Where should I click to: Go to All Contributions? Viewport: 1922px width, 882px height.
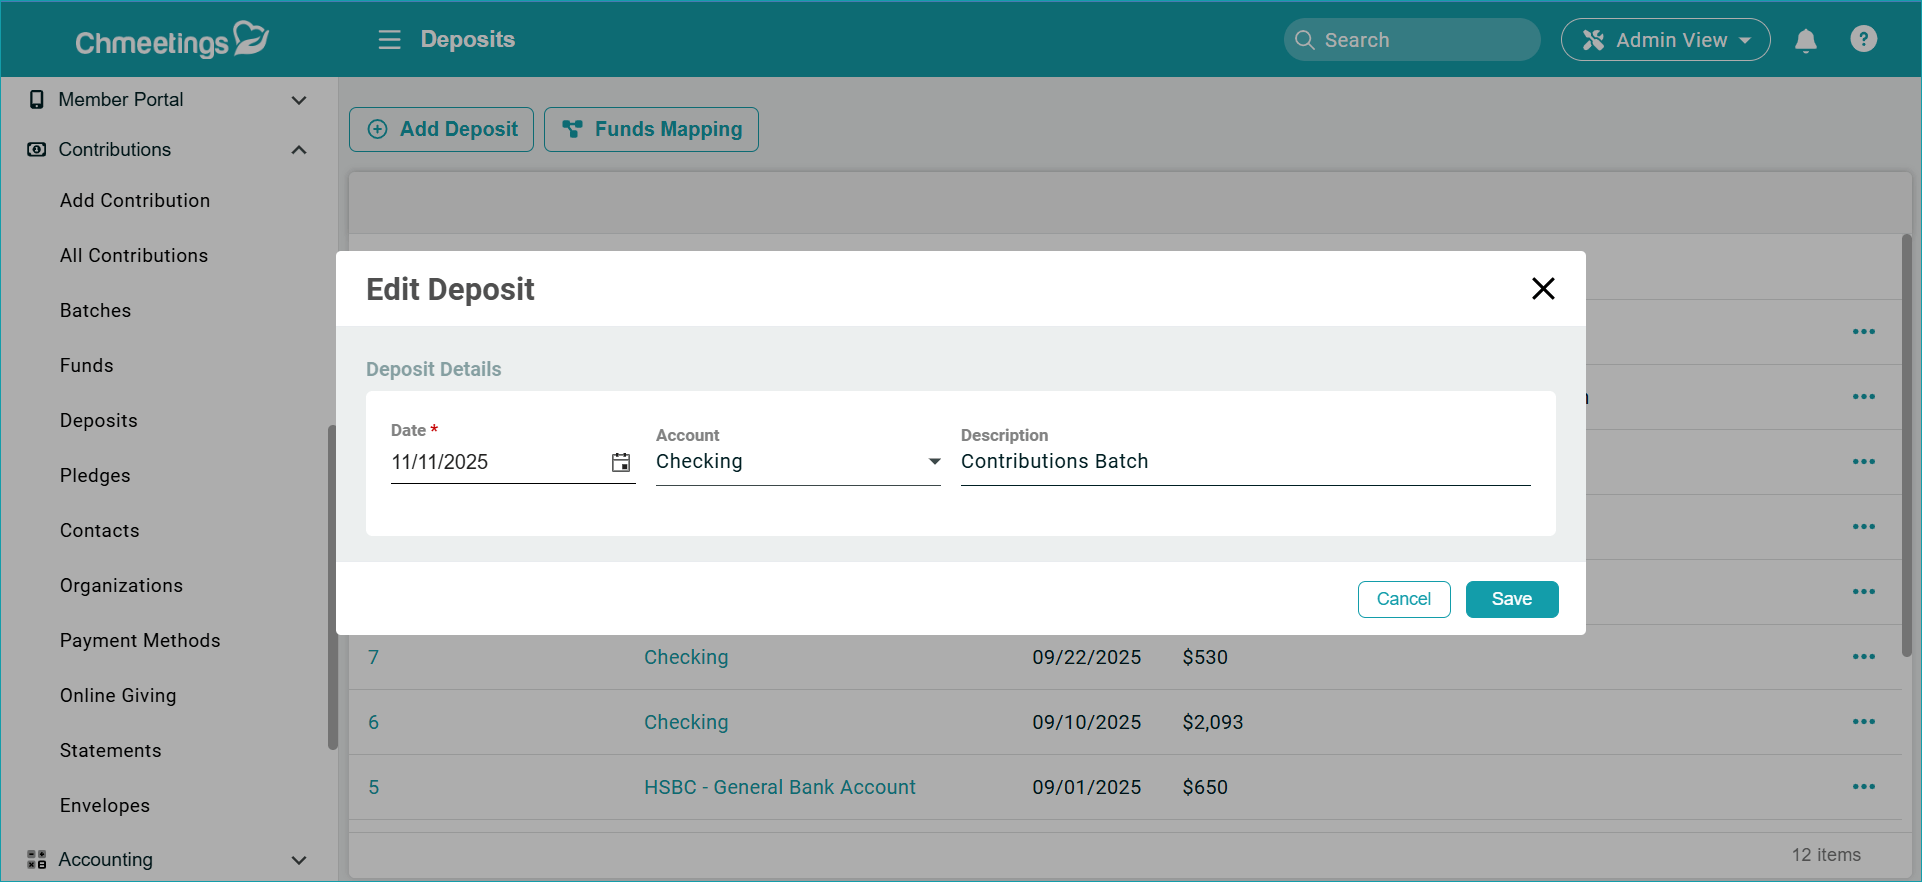click(x=134, y=255)
